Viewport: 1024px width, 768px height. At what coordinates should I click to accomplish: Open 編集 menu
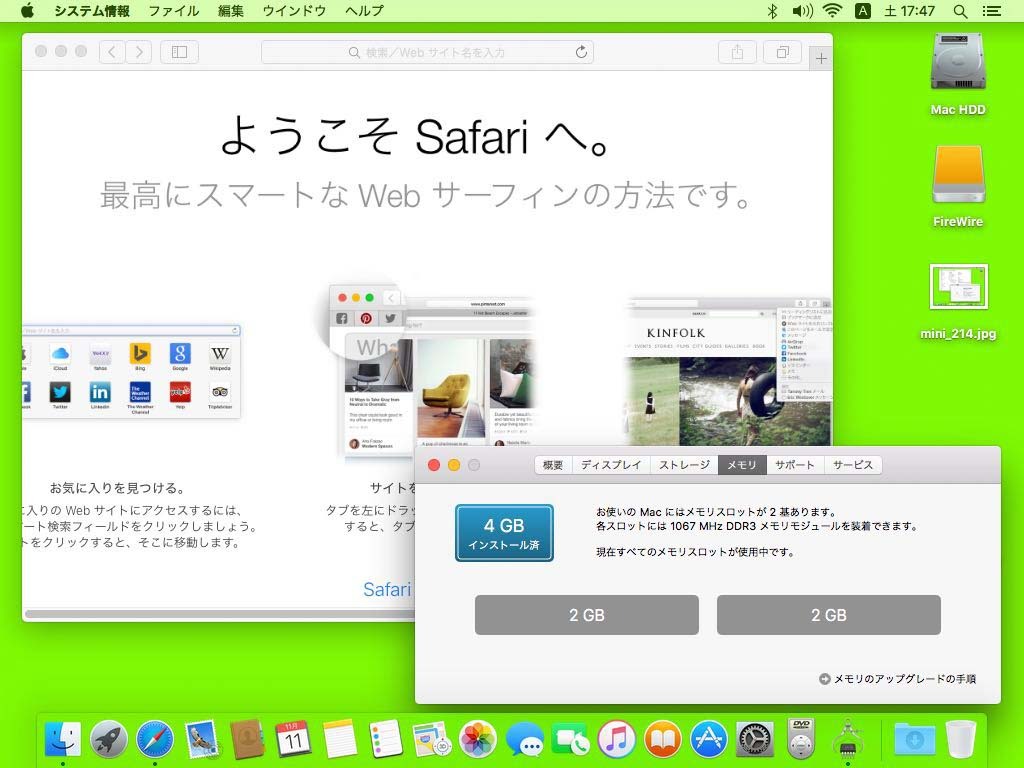point(231,11)
